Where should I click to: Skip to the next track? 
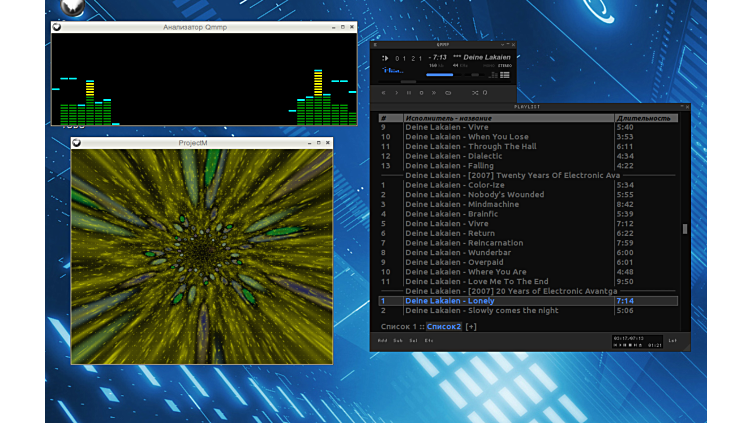434,93
